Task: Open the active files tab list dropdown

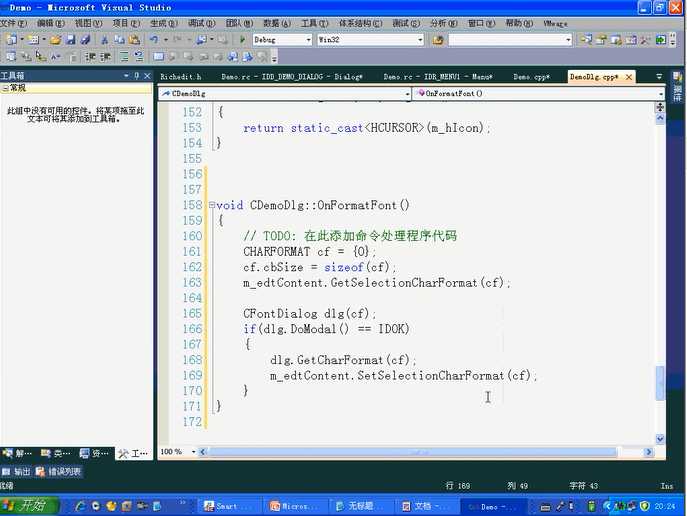Action: (x=659, y=76)
